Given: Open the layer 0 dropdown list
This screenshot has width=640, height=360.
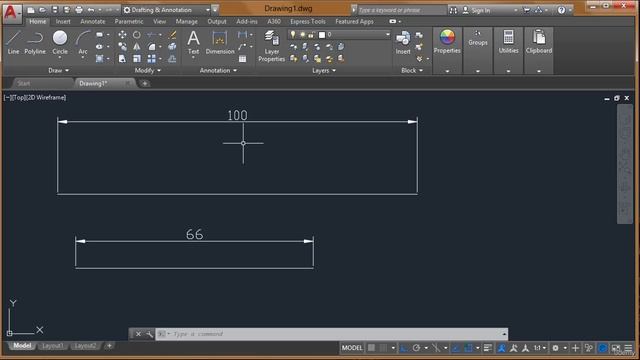Looking at the screenshot, I should pyautogui.click(x=340, y=35).
